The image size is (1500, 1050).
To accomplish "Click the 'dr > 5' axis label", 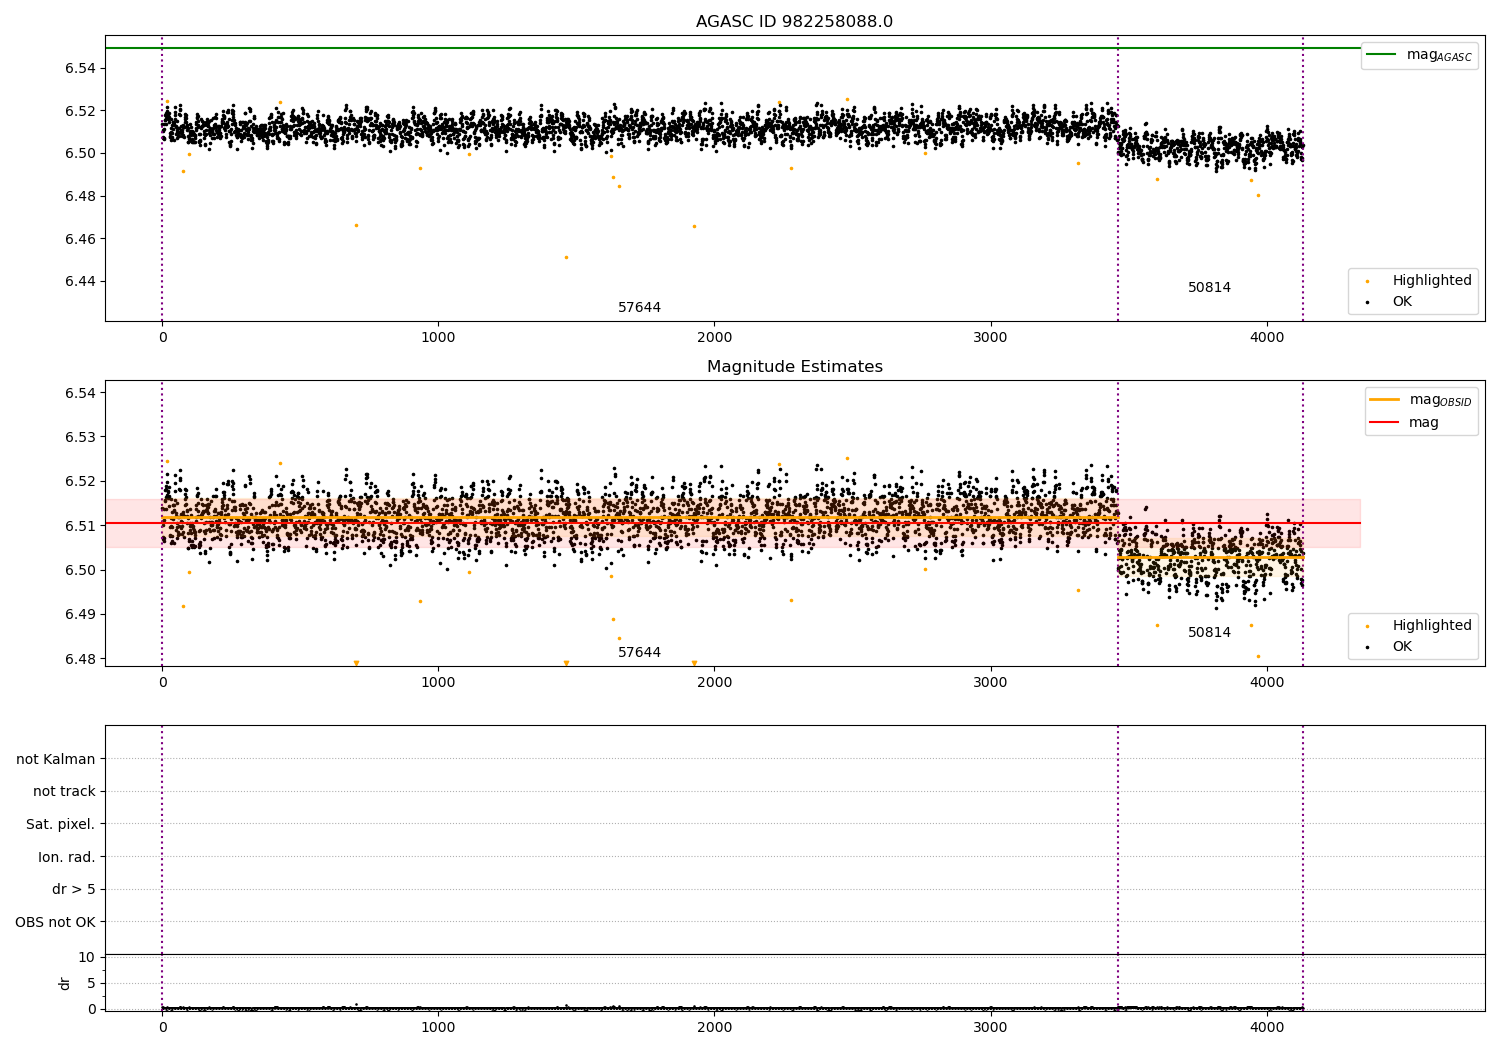I will point(74,890).
